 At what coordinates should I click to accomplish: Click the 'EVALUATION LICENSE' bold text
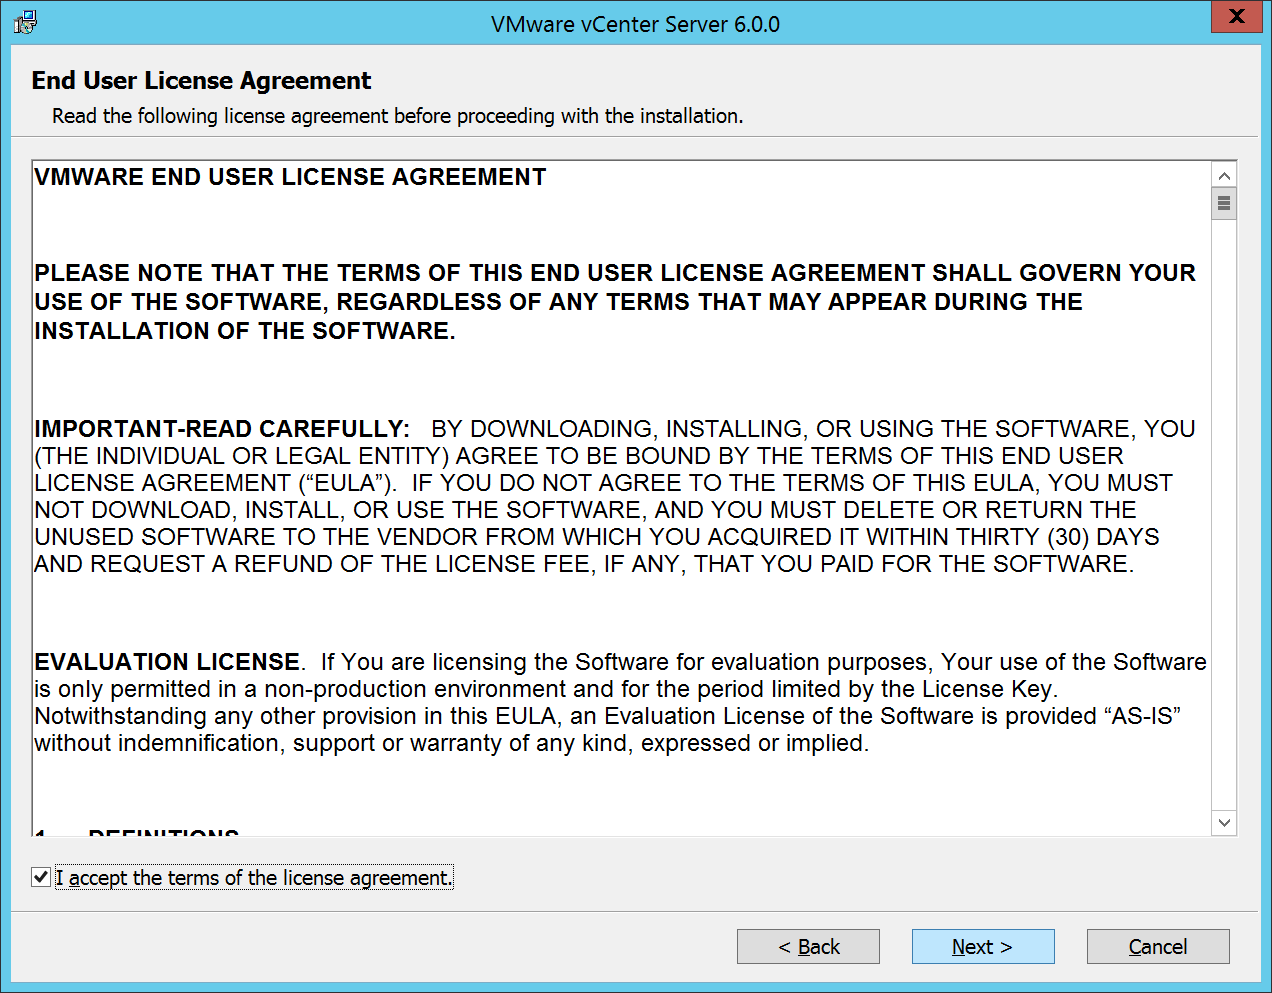coord(167,662)
